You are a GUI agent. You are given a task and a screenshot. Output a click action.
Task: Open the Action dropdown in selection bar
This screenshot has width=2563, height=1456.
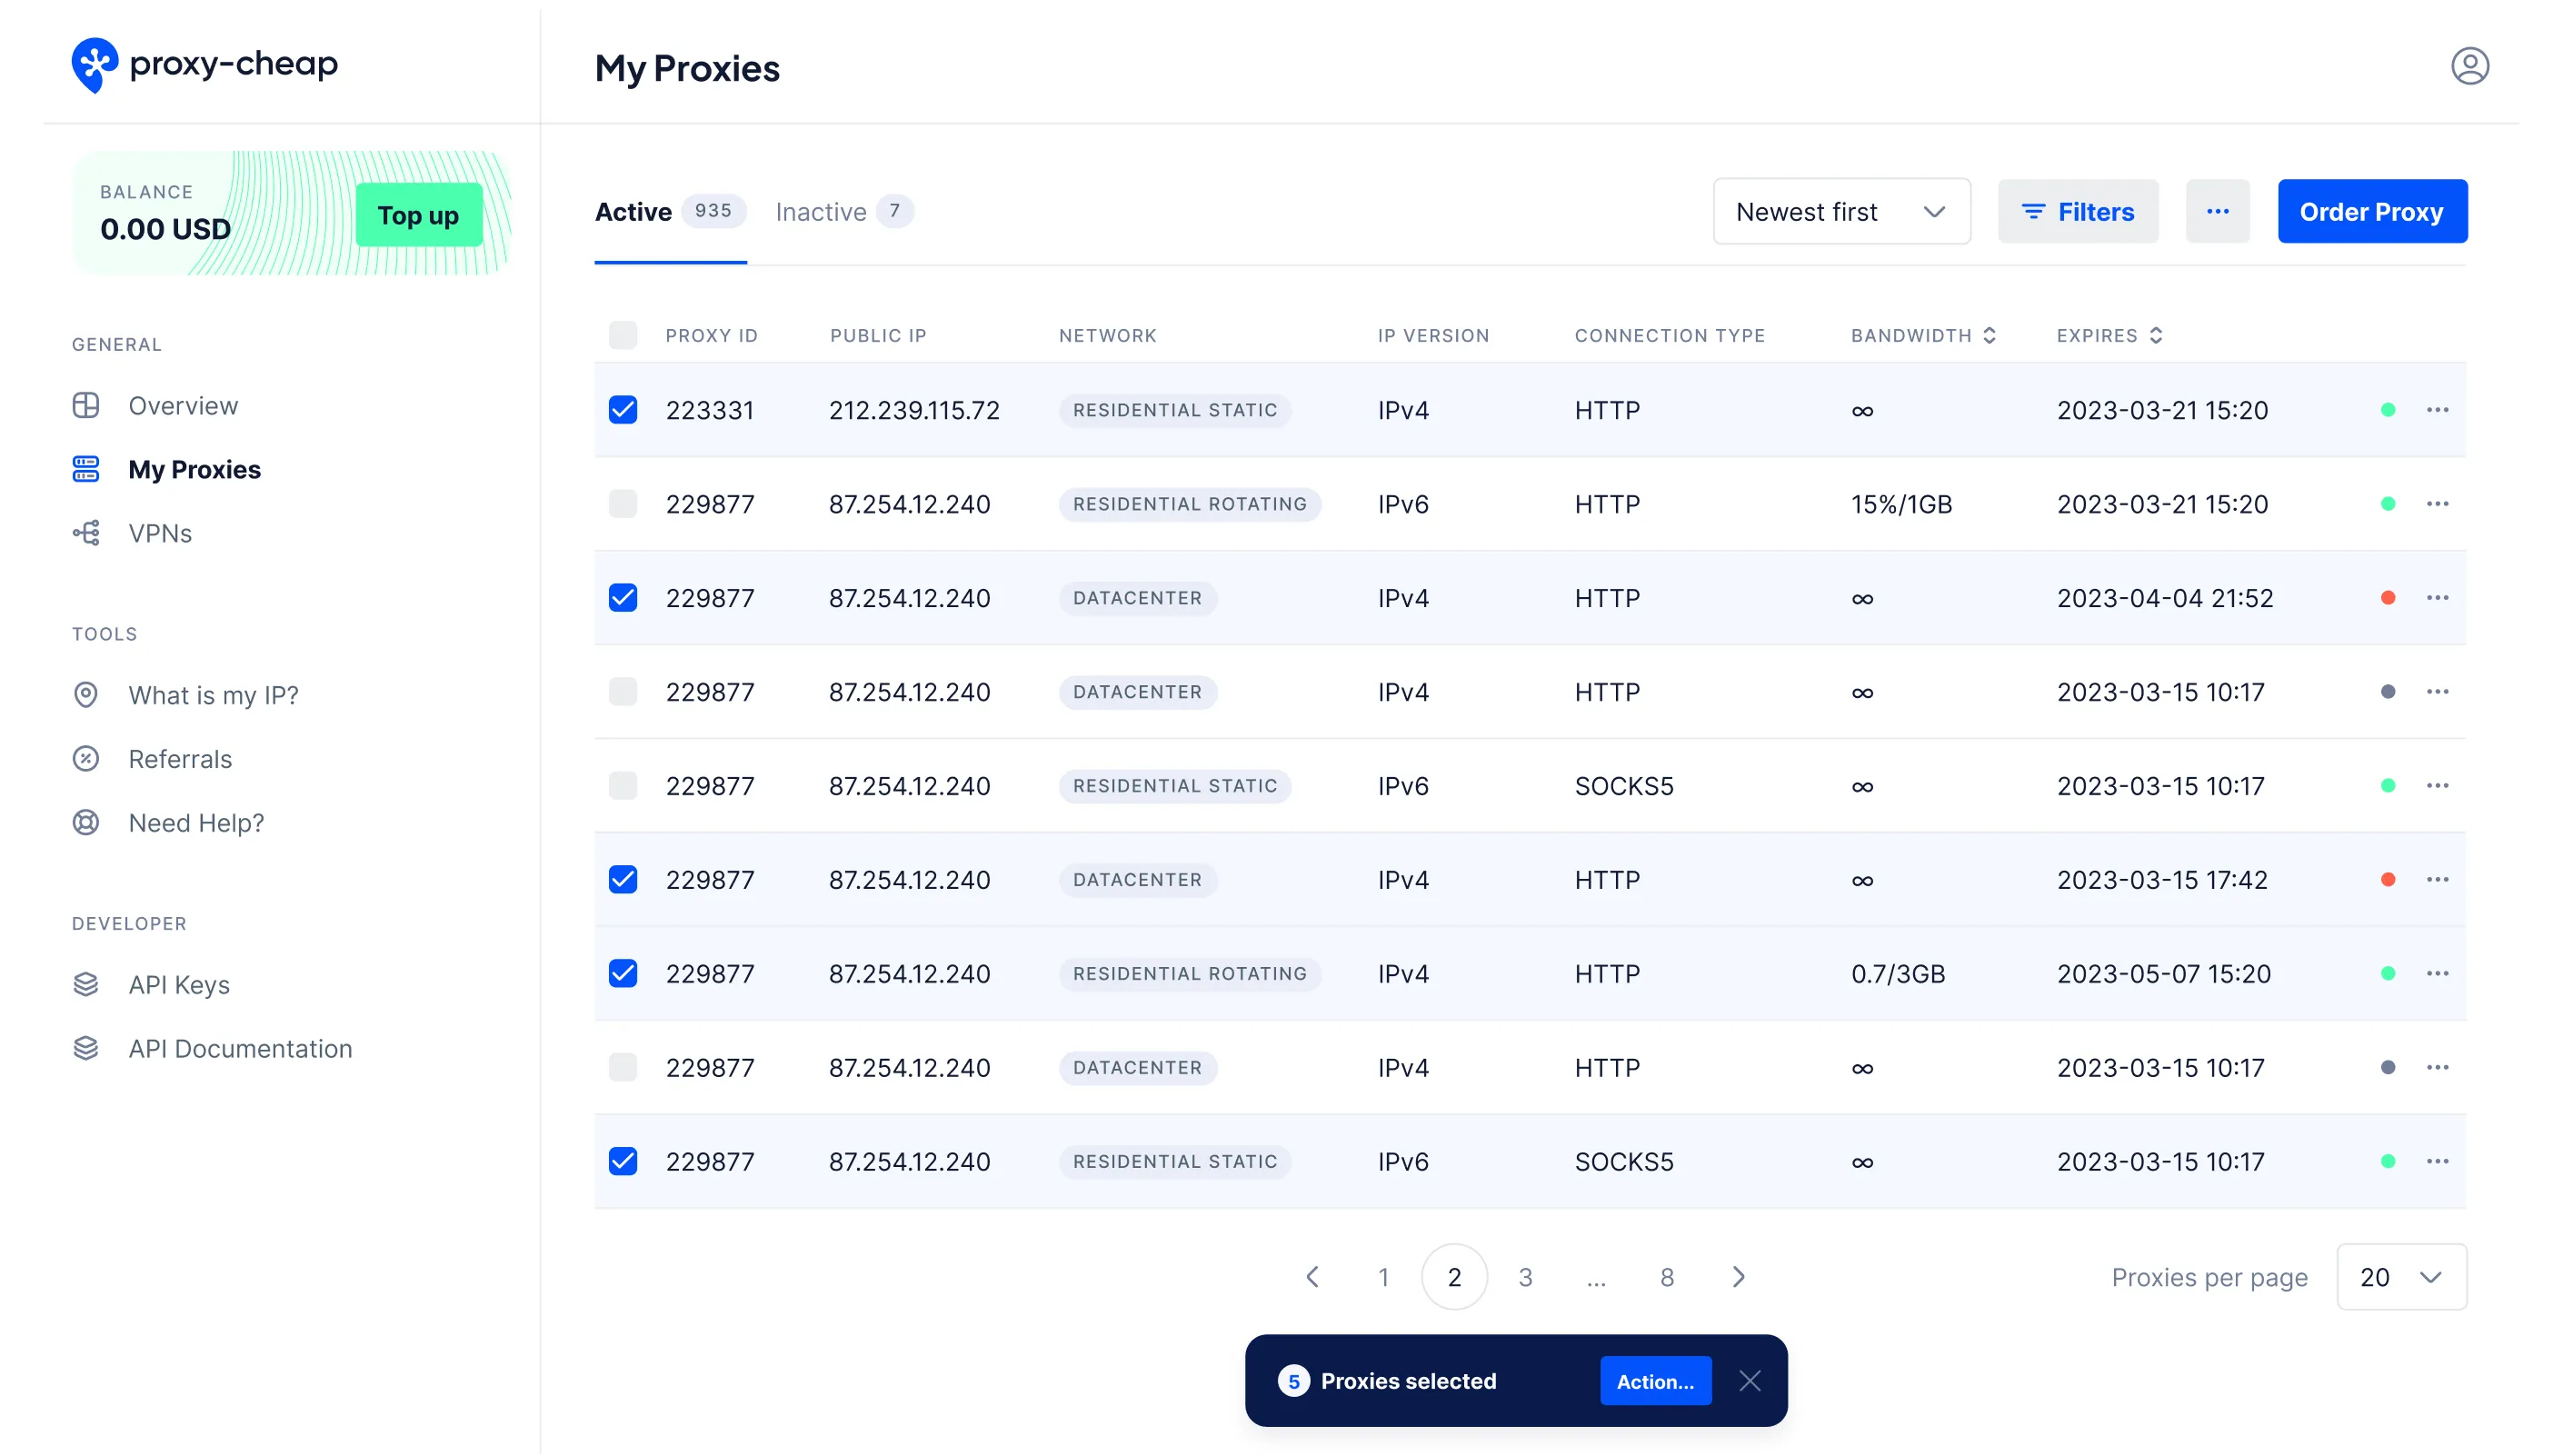coord(1655,1381)
